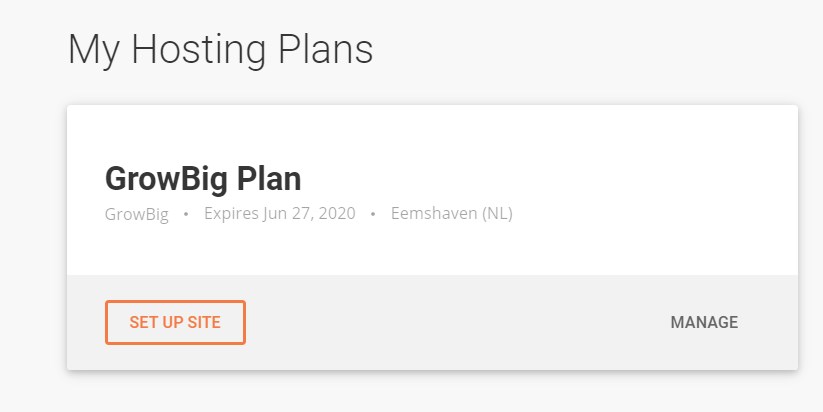Click the bullet before Eemshaven (NL)
The width and height of the screenshot is (823, 412).
[373, 214]
